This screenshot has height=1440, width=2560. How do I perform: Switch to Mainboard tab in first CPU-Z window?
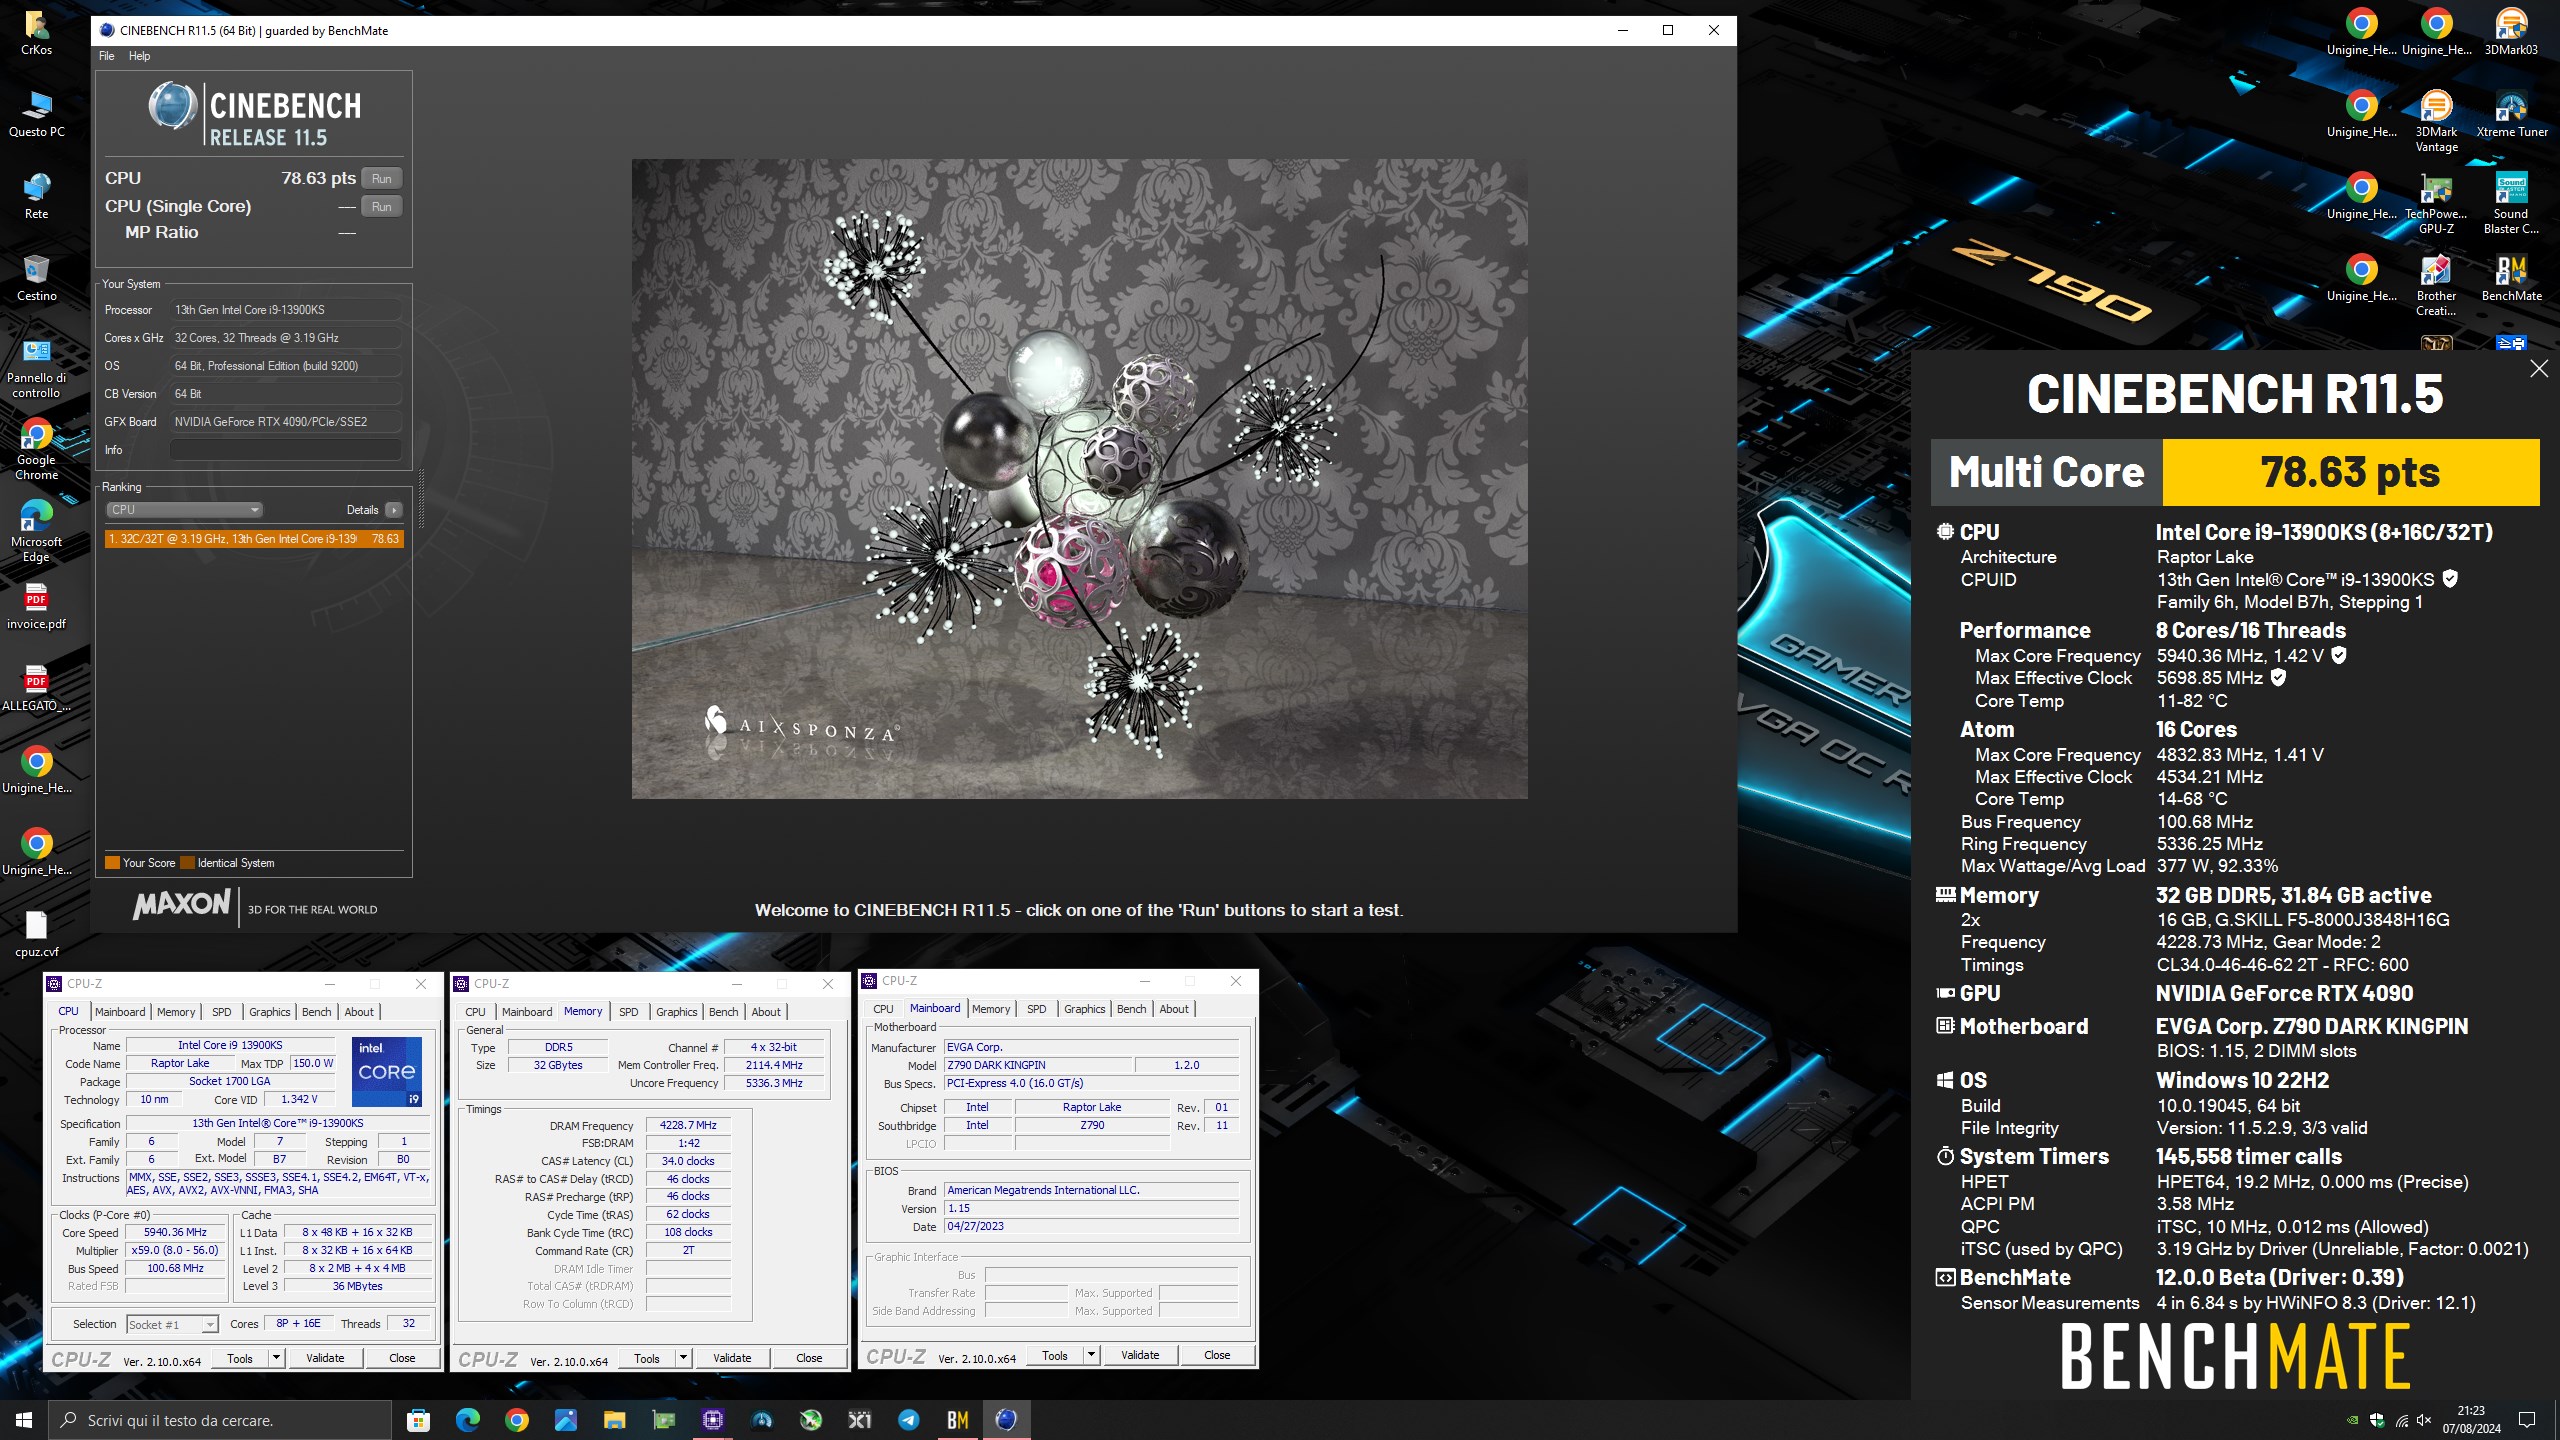(x=120, y=1012)
